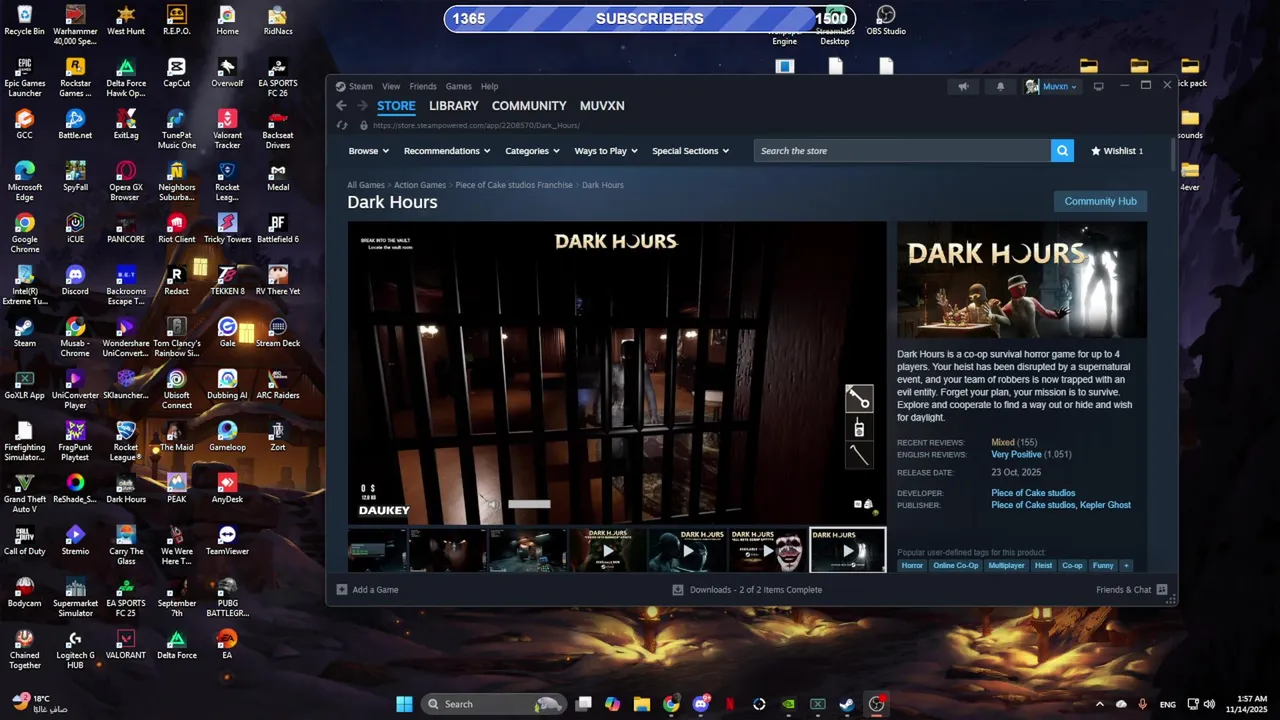Expand the Ways to Play dropdown
This screenshot has width=1280, height=720.
click(606, 151)
